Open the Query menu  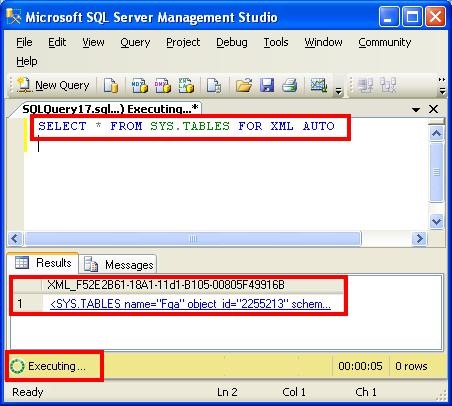[135, 42]
